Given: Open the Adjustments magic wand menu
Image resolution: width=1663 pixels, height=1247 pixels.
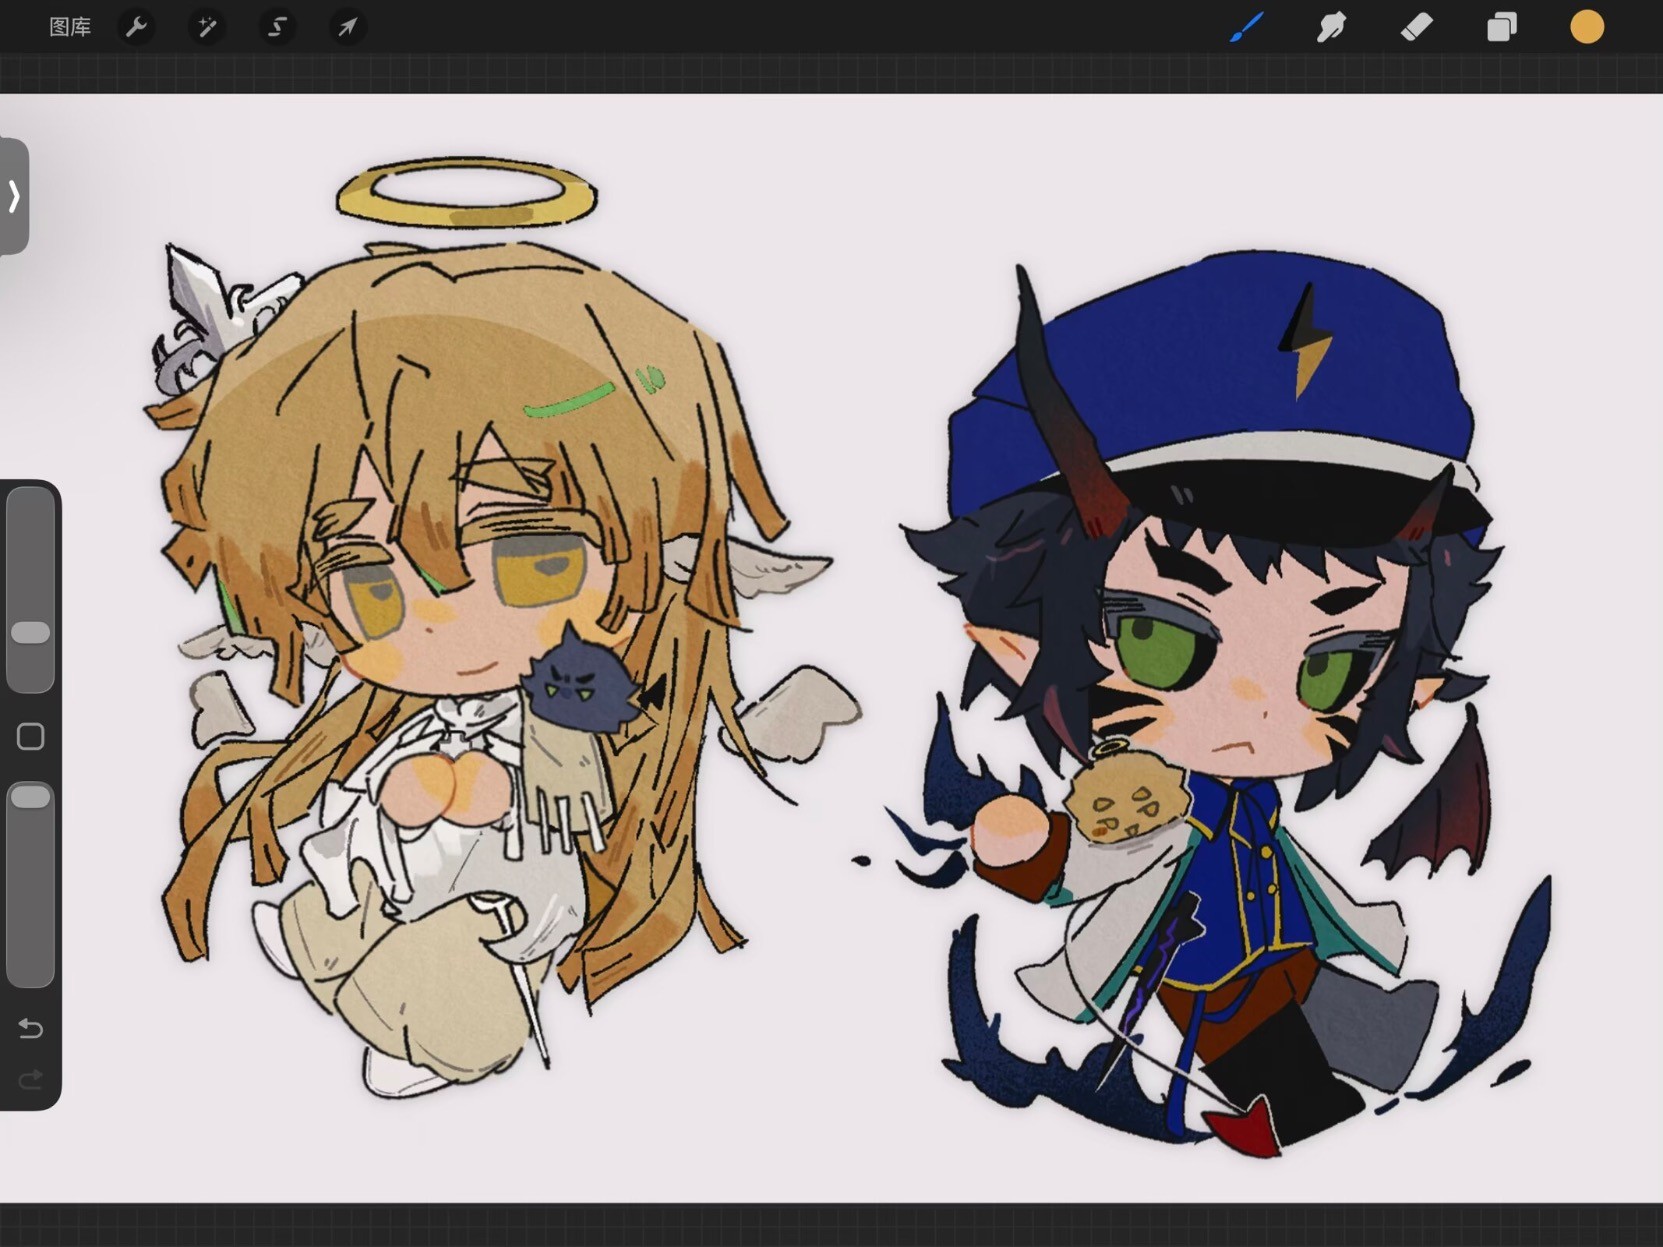Looking at the screenshot, I should (207, 27).
